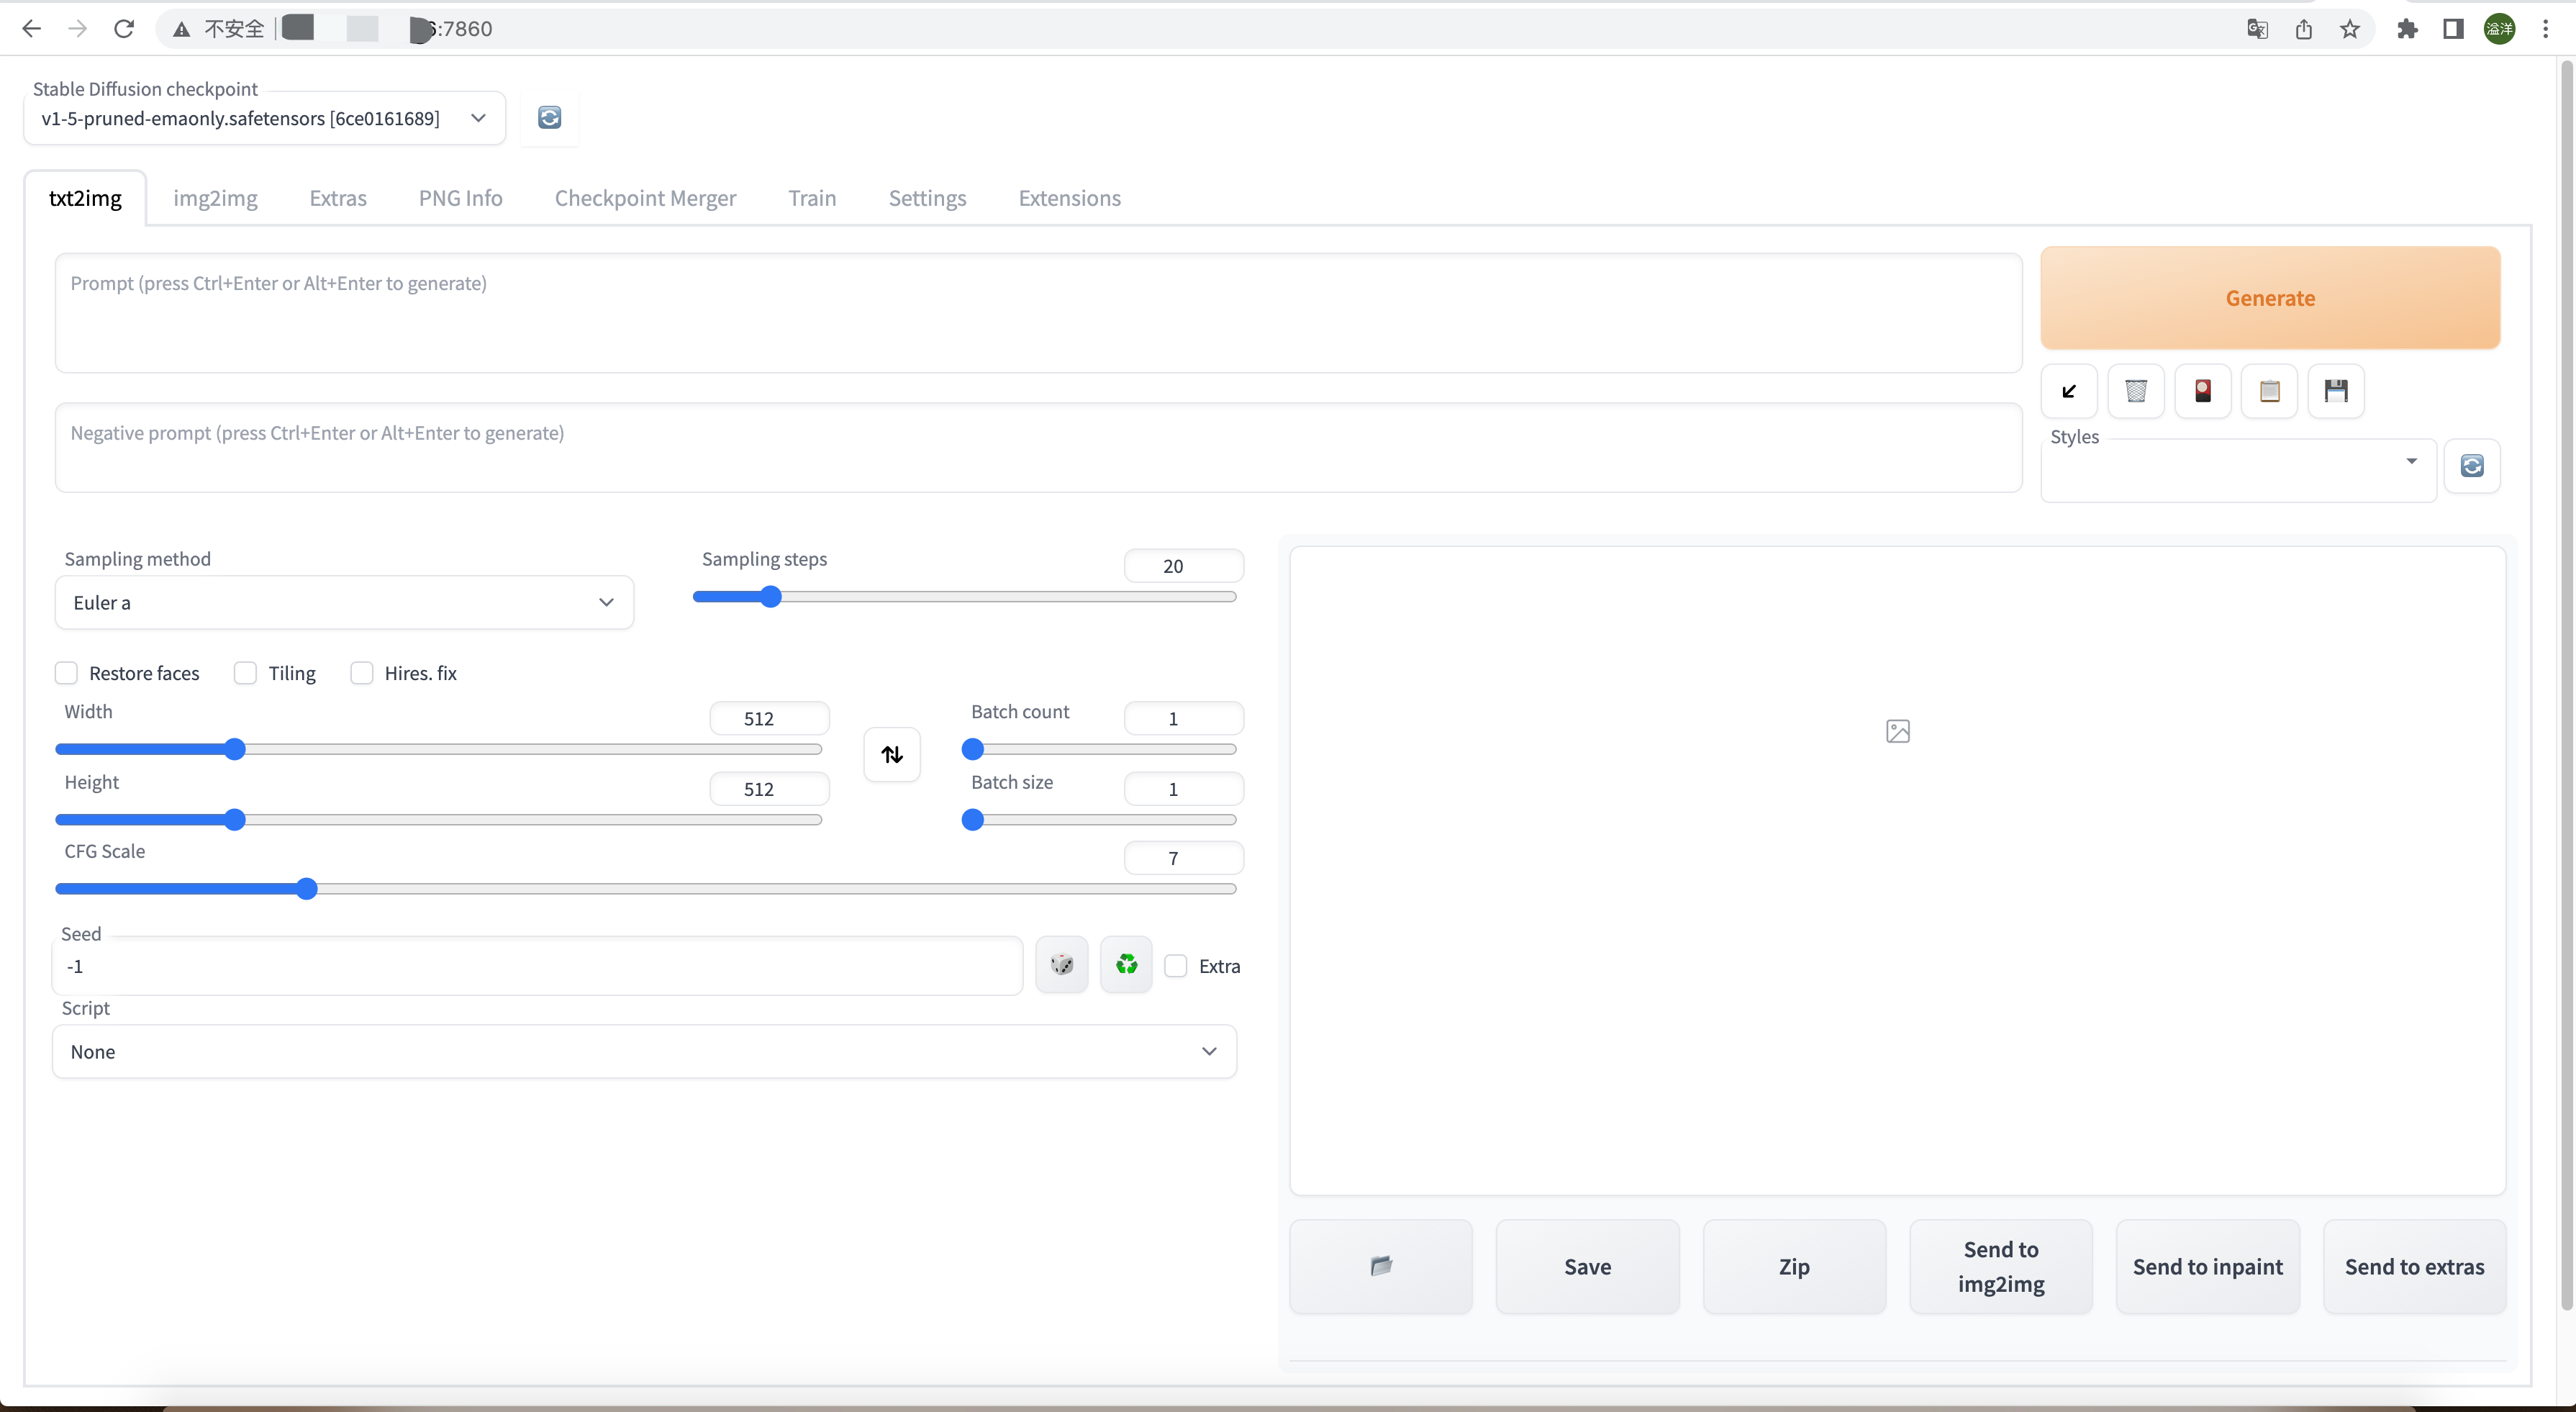This screenshot has width=2576, height=1412.
Task: Click Send to extras
Action: (x=2414, y=1266)
